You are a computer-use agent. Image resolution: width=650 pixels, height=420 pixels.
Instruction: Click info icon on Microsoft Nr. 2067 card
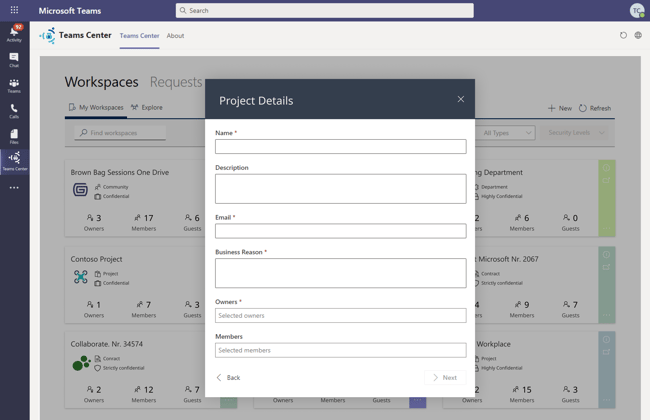coord(606,255)
